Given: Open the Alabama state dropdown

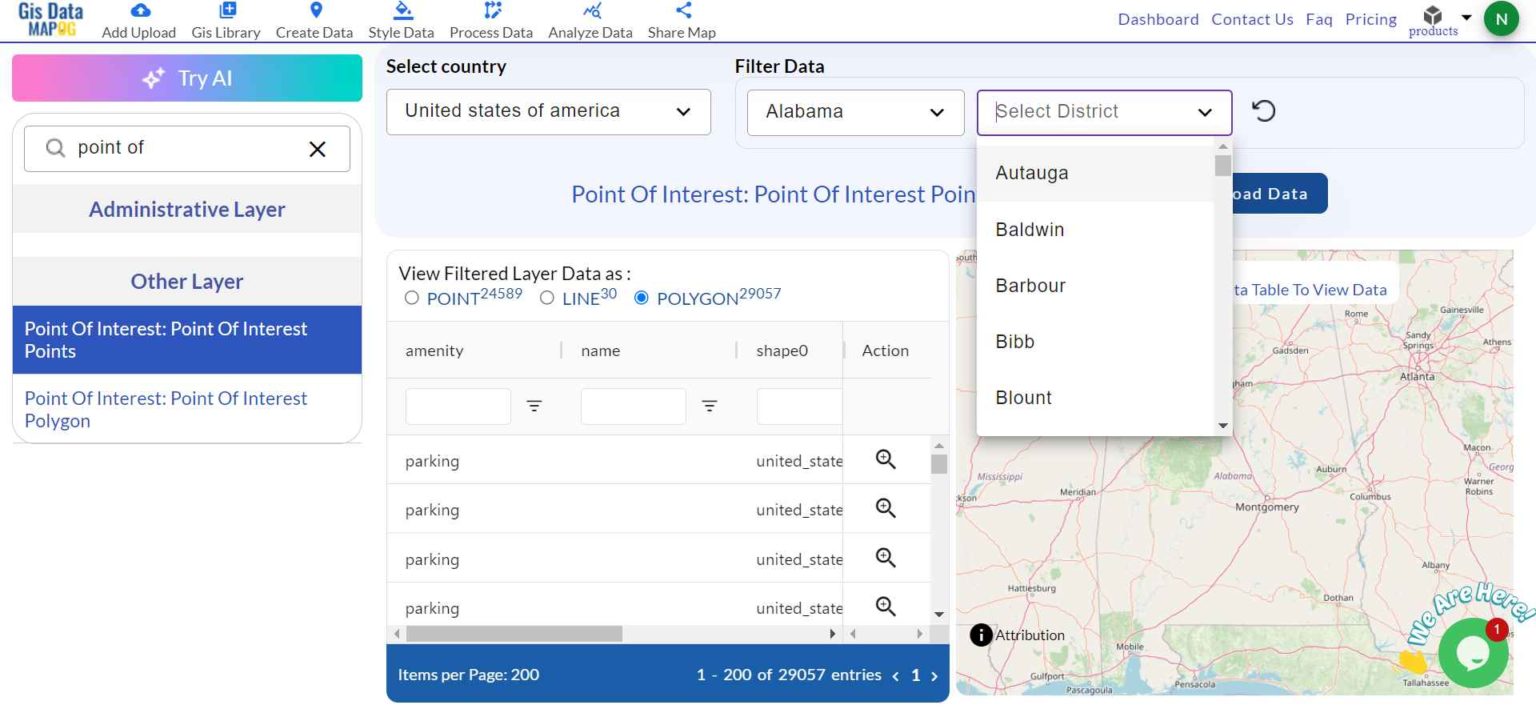Looking at the screenshot, I should pos(855,112).
